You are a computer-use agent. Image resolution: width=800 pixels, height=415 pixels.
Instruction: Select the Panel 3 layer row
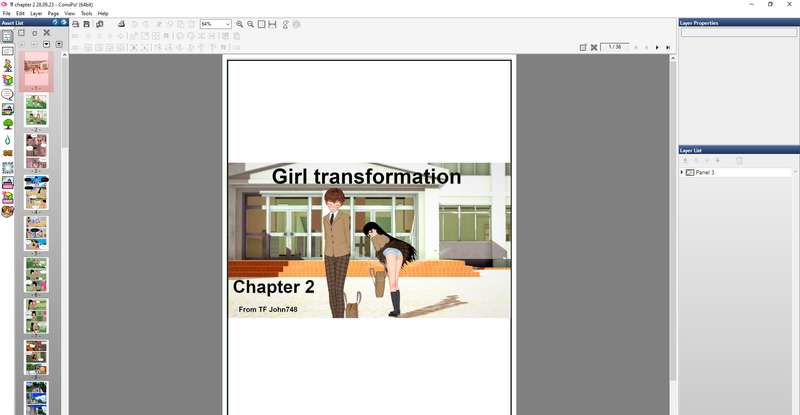(x=738, y=173)
